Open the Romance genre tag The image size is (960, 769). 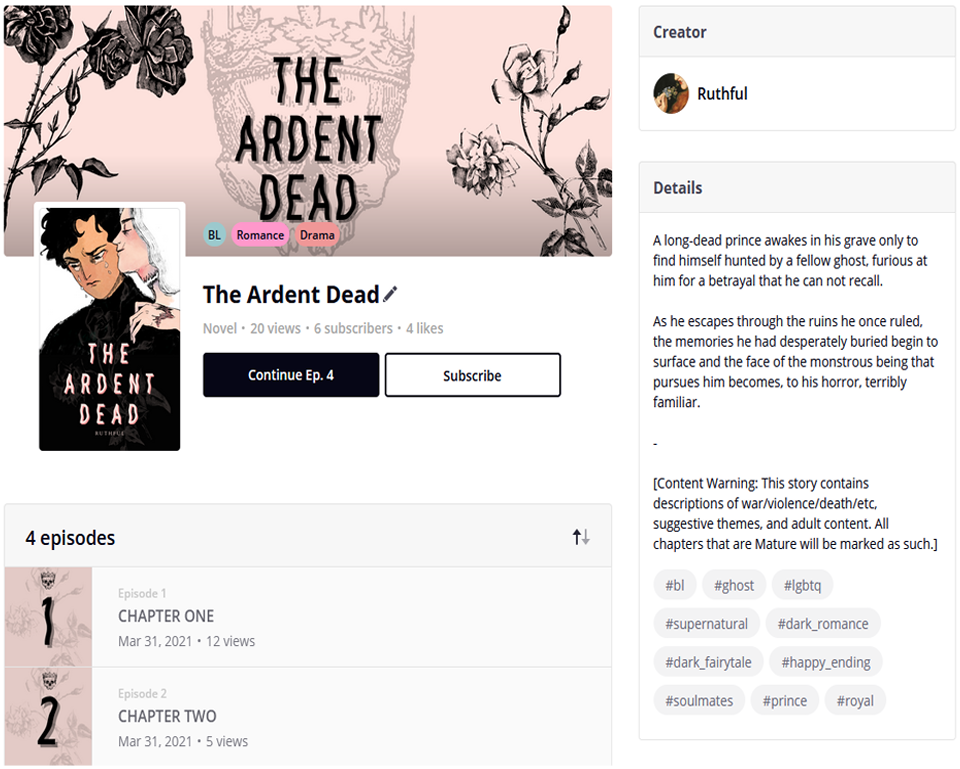pyautogui.click(x=261, y=235)
